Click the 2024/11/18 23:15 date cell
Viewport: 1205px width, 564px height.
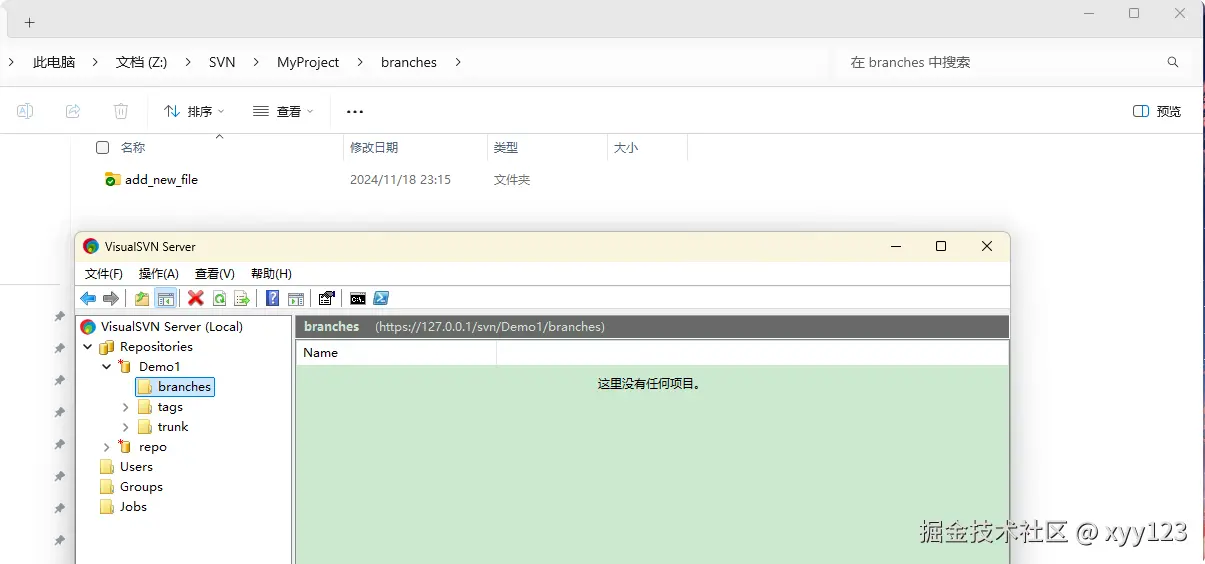pos(400,180)
